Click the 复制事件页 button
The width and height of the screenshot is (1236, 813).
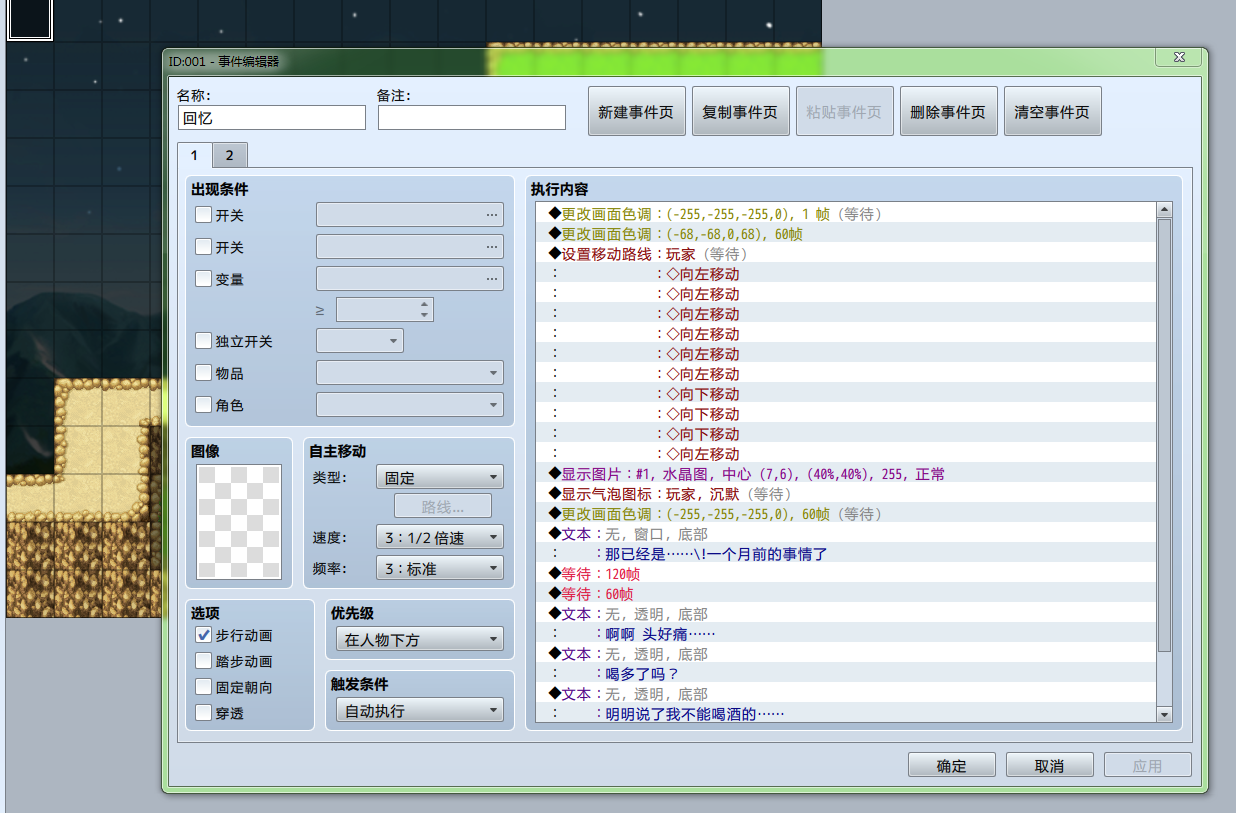[740, 112]
